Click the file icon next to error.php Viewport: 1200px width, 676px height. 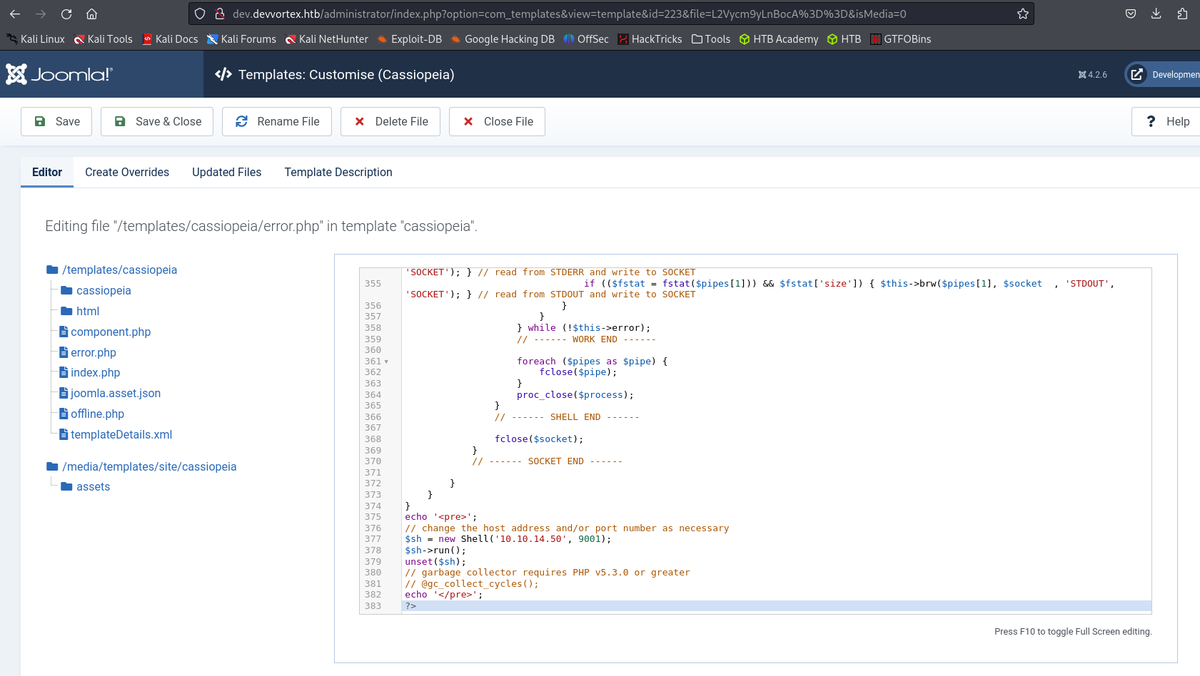tap(63, 353)
